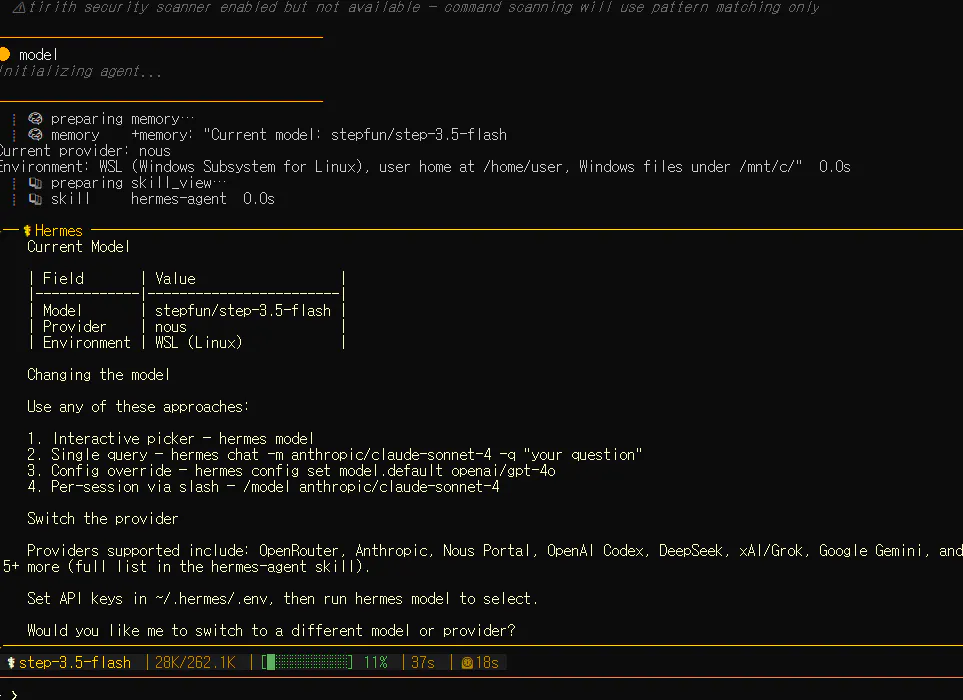Click 'Use any of these approaches:' line
963x700 pixels.
point(138,406)
